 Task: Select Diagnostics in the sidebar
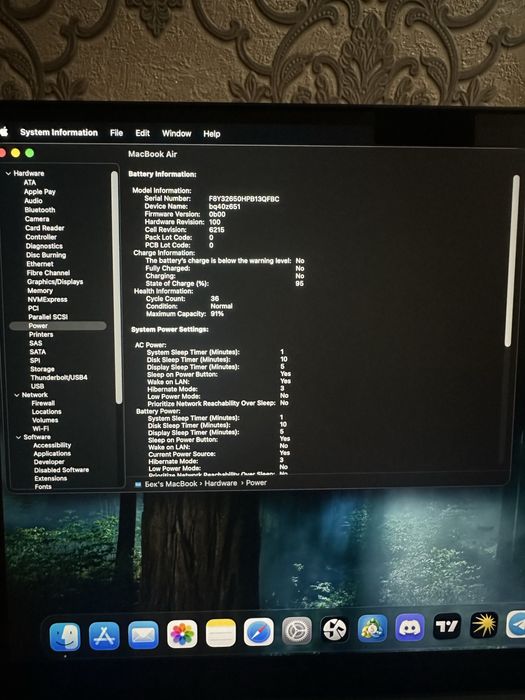click(x=44, y=246)
